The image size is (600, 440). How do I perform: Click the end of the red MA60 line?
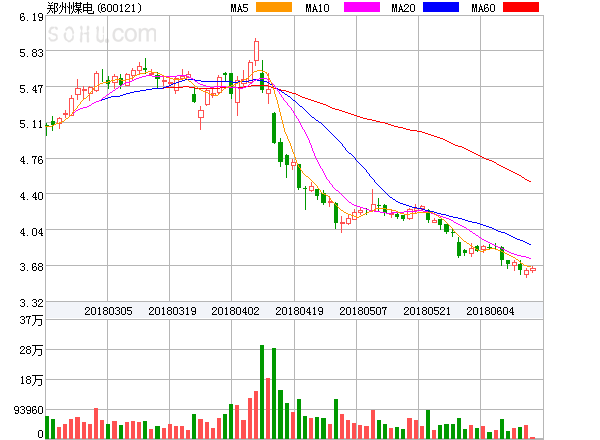530,181
